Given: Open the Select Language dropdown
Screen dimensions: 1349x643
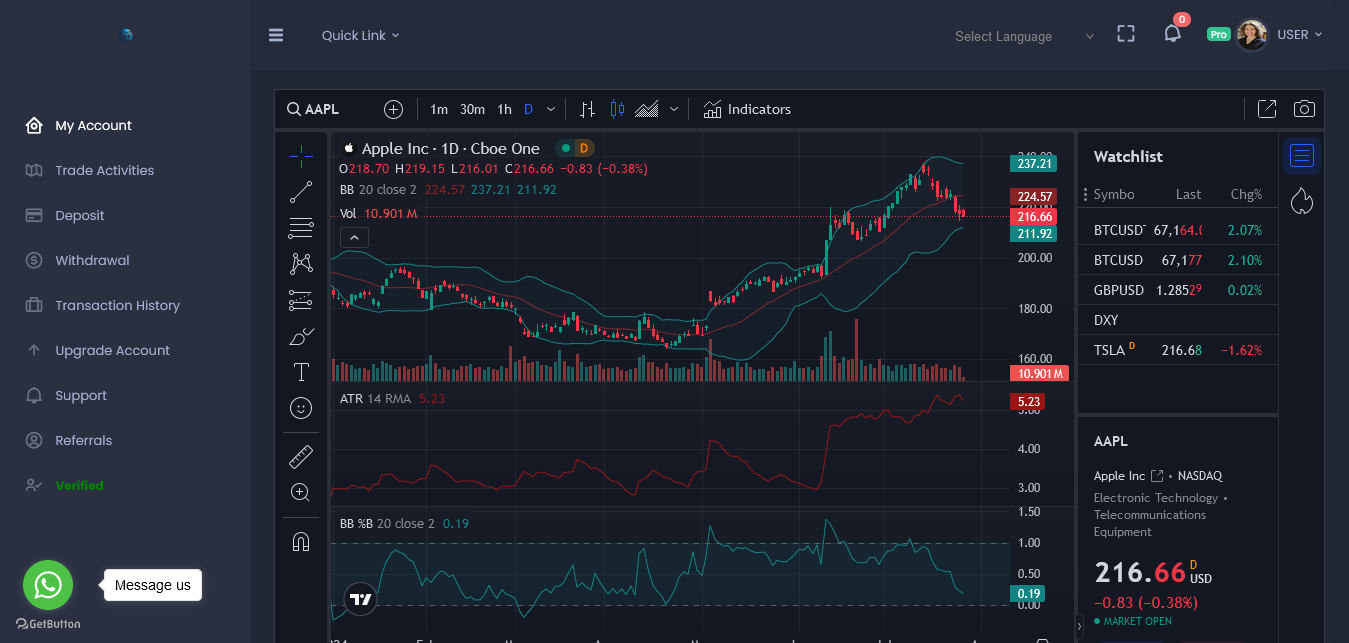Looking at the screenshot, I should click(x=1024, y=36).
